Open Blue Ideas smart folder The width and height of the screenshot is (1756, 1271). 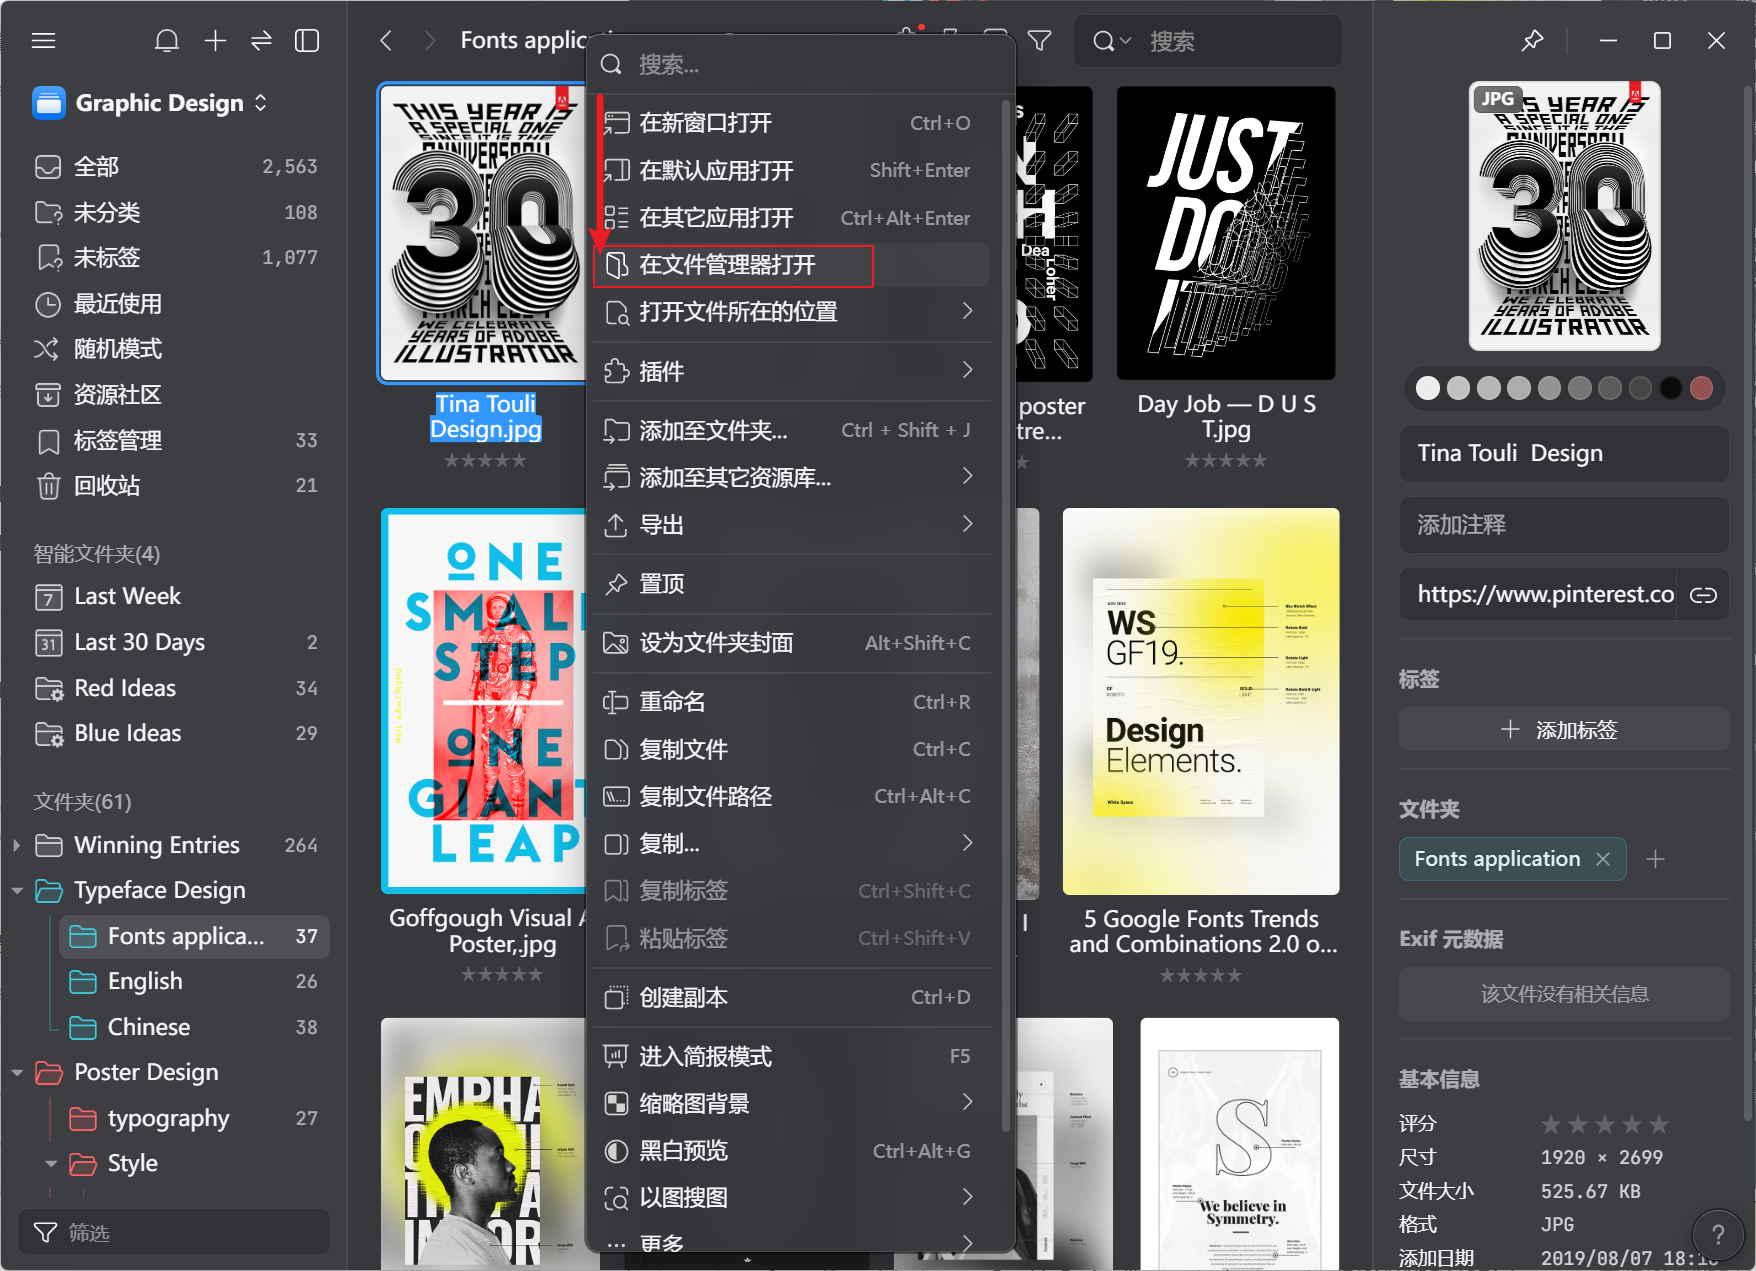[174, 733]
